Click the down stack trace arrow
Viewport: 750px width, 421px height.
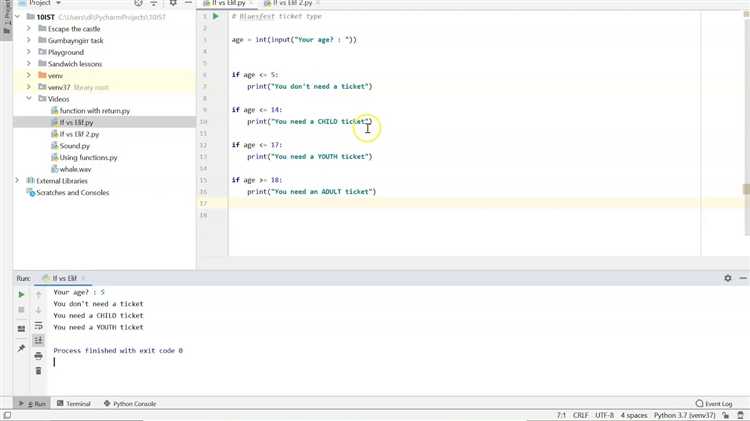pyautogui.click(x=38, y=310)
